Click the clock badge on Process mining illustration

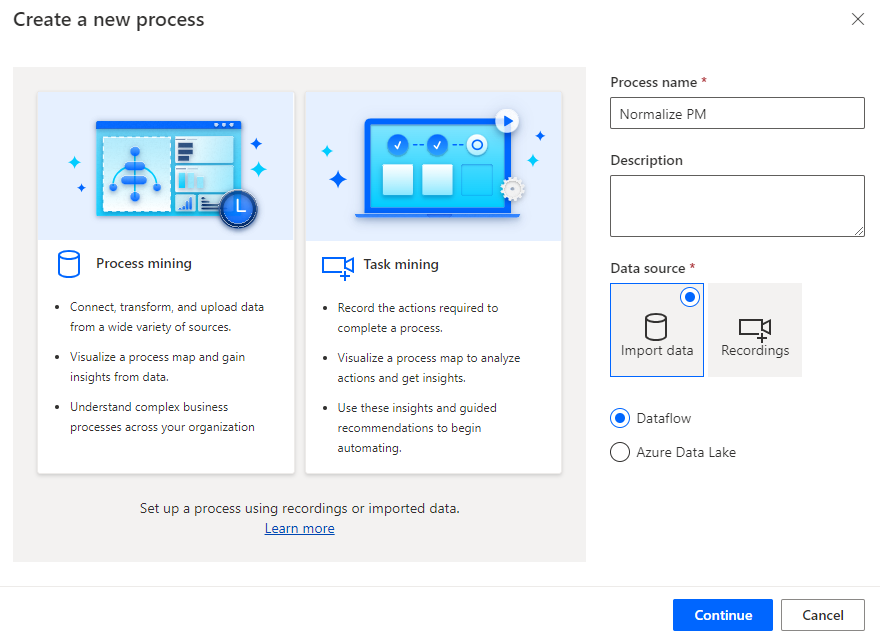pyautogui.click(x=237, y=209)
